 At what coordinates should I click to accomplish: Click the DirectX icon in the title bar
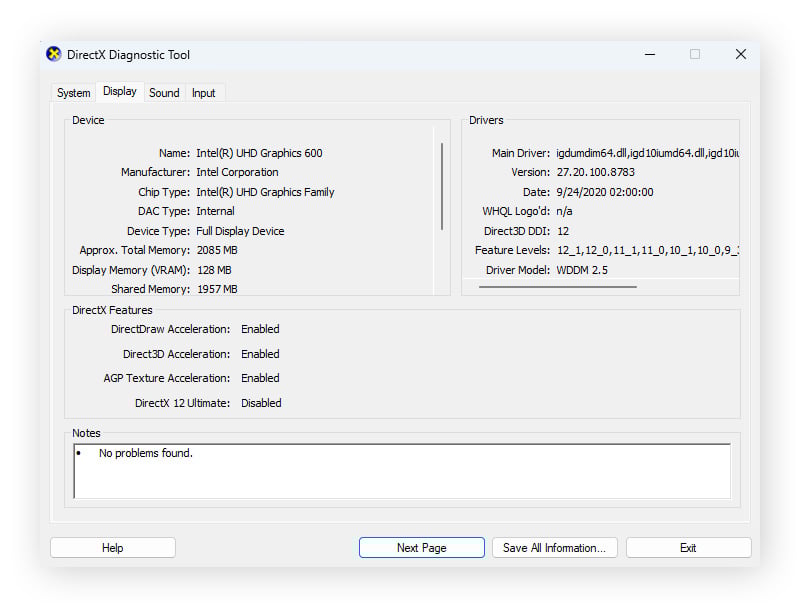52,54
